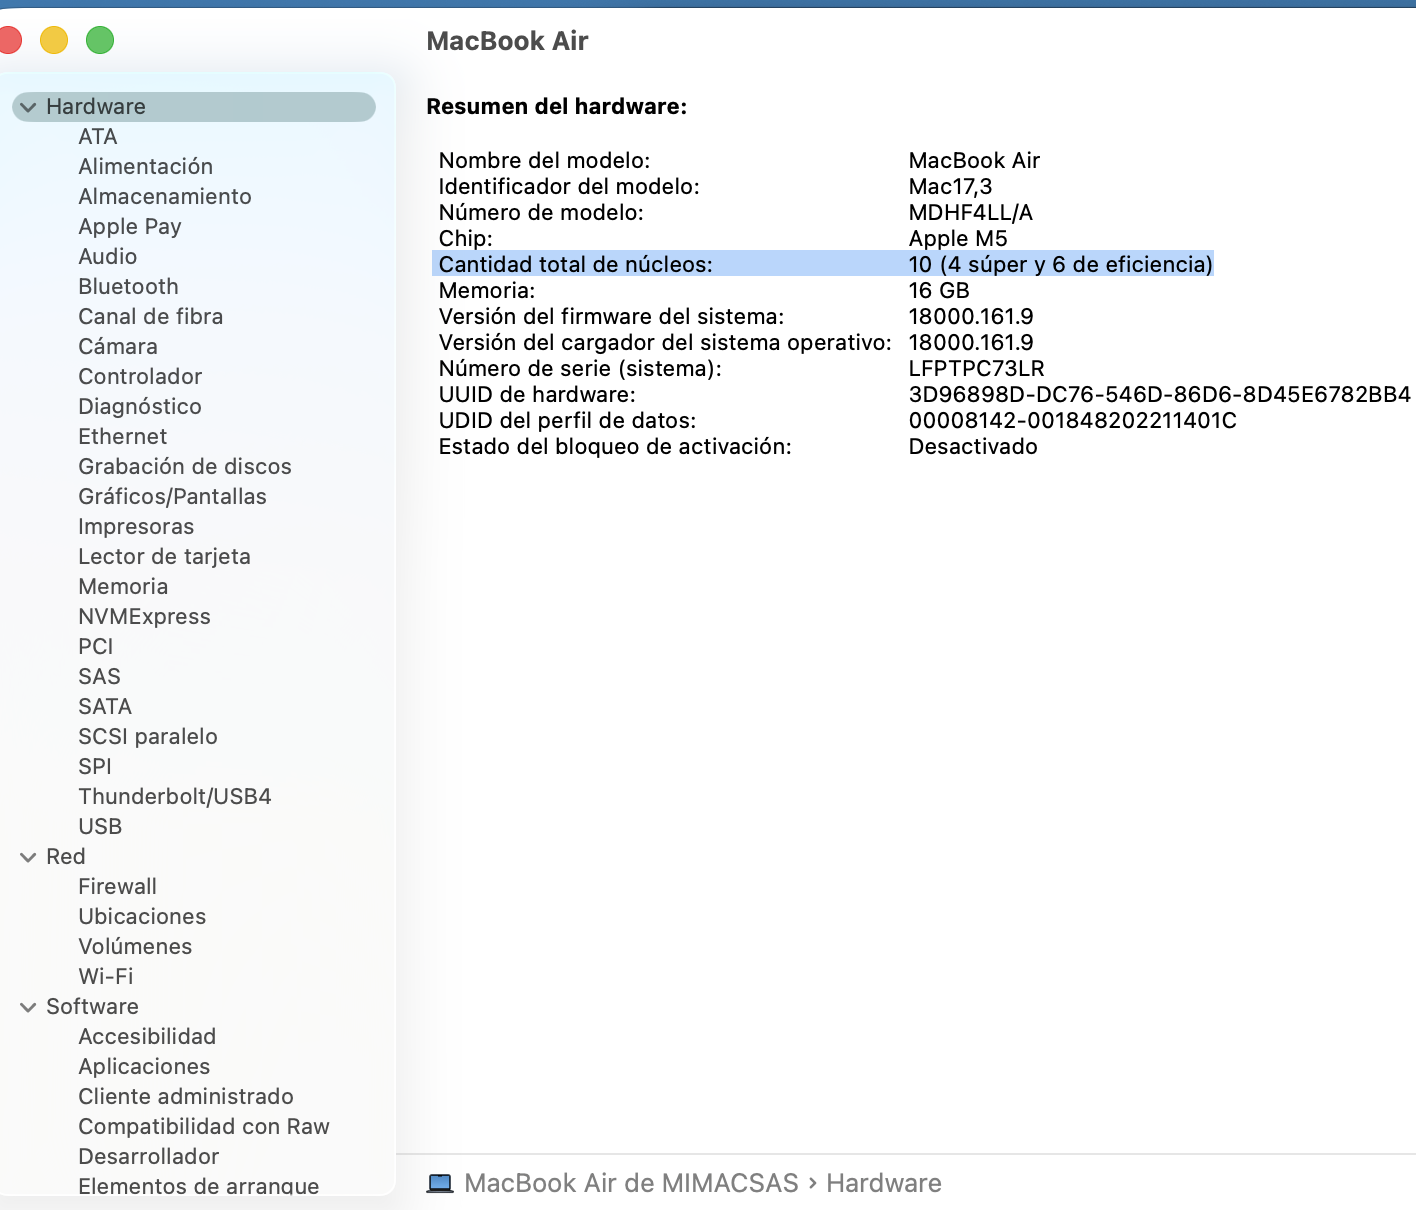Viewport: 1416px width, 1210px height.
Task: Click the yellow minimize window button
Action: [54, 40]
